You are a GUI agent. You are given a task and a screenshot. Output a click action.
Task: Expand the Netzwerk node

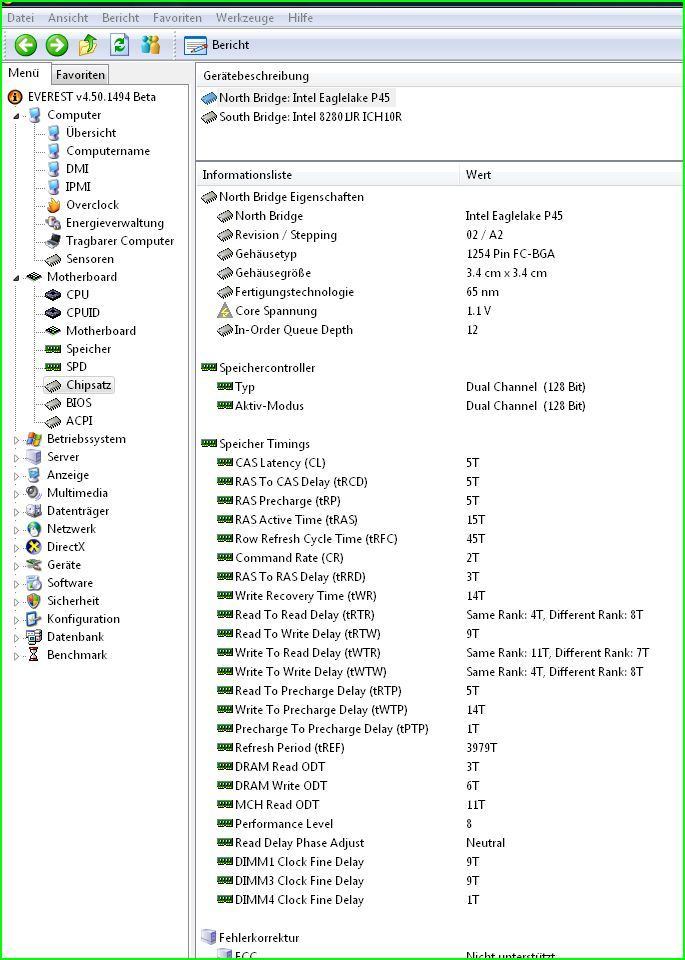point(16,530)
